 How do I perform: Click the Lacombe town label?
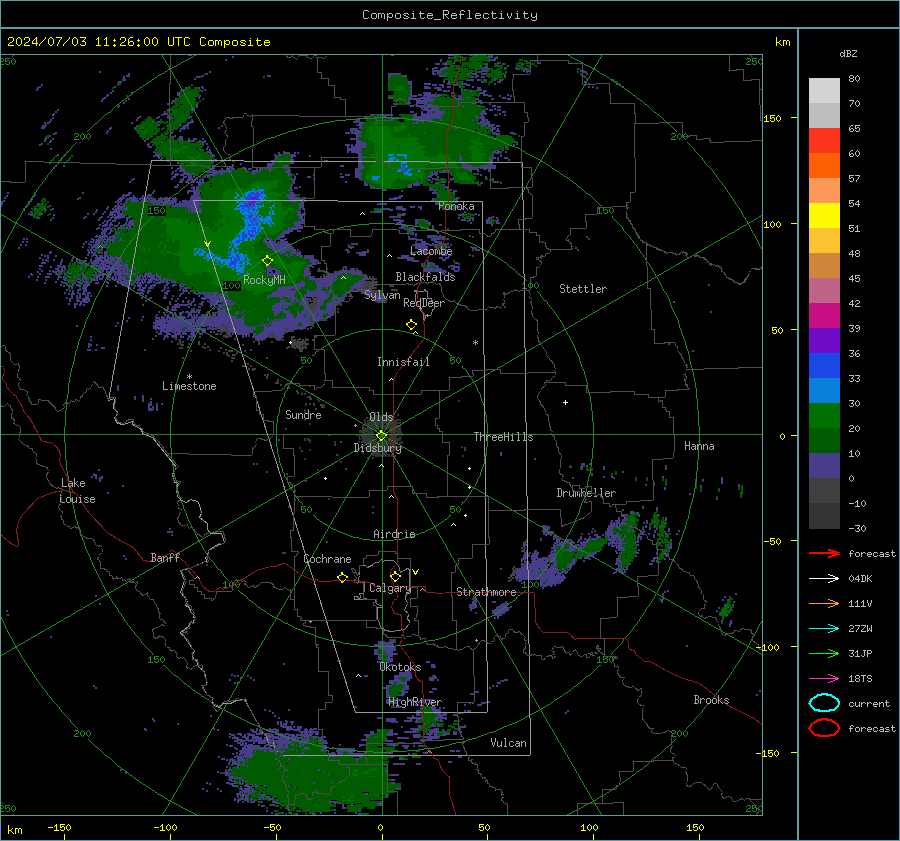431,251
